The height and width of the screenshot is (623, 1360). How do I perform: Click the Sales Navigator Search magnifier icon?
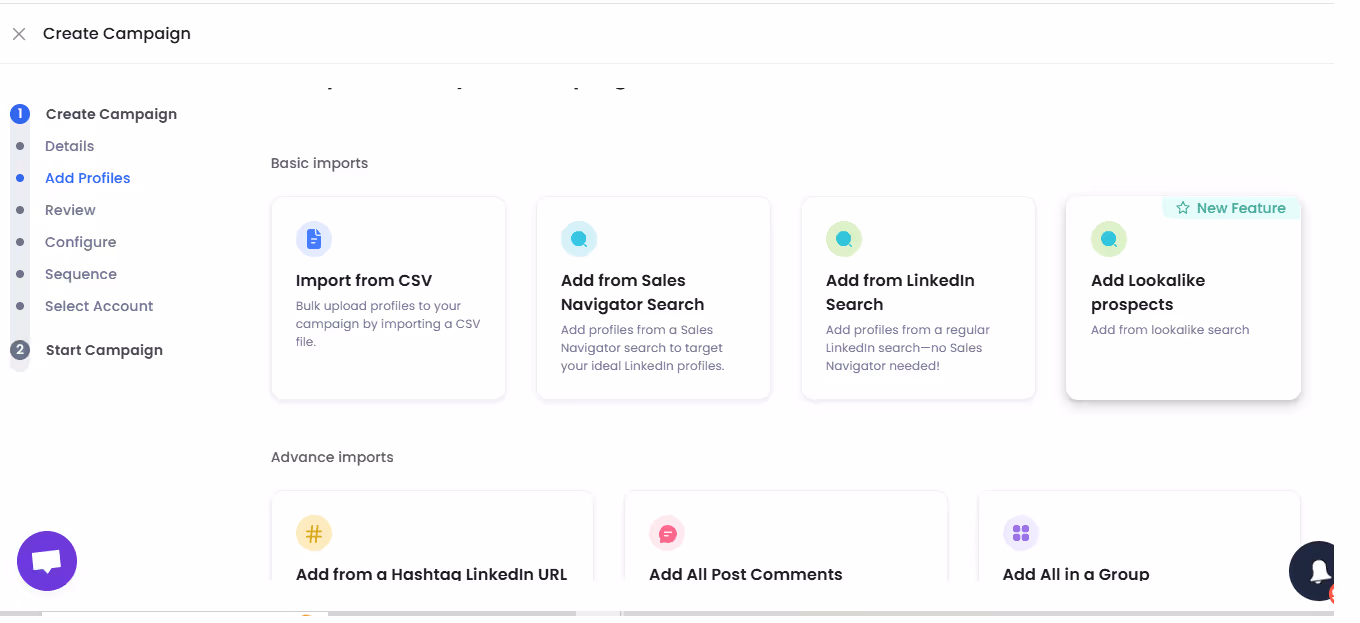coord(579,239)
